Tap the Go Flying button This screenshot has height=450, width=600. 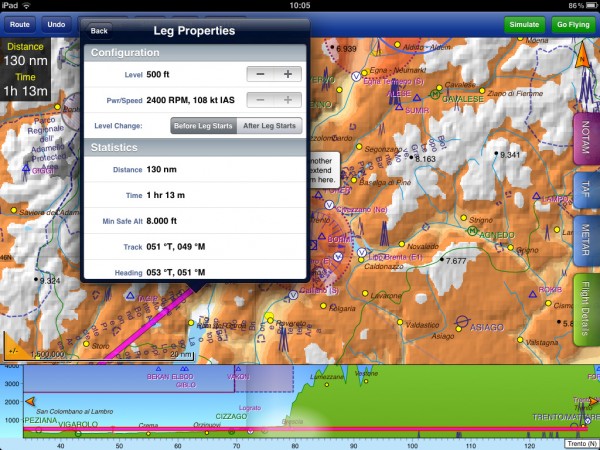573,24
